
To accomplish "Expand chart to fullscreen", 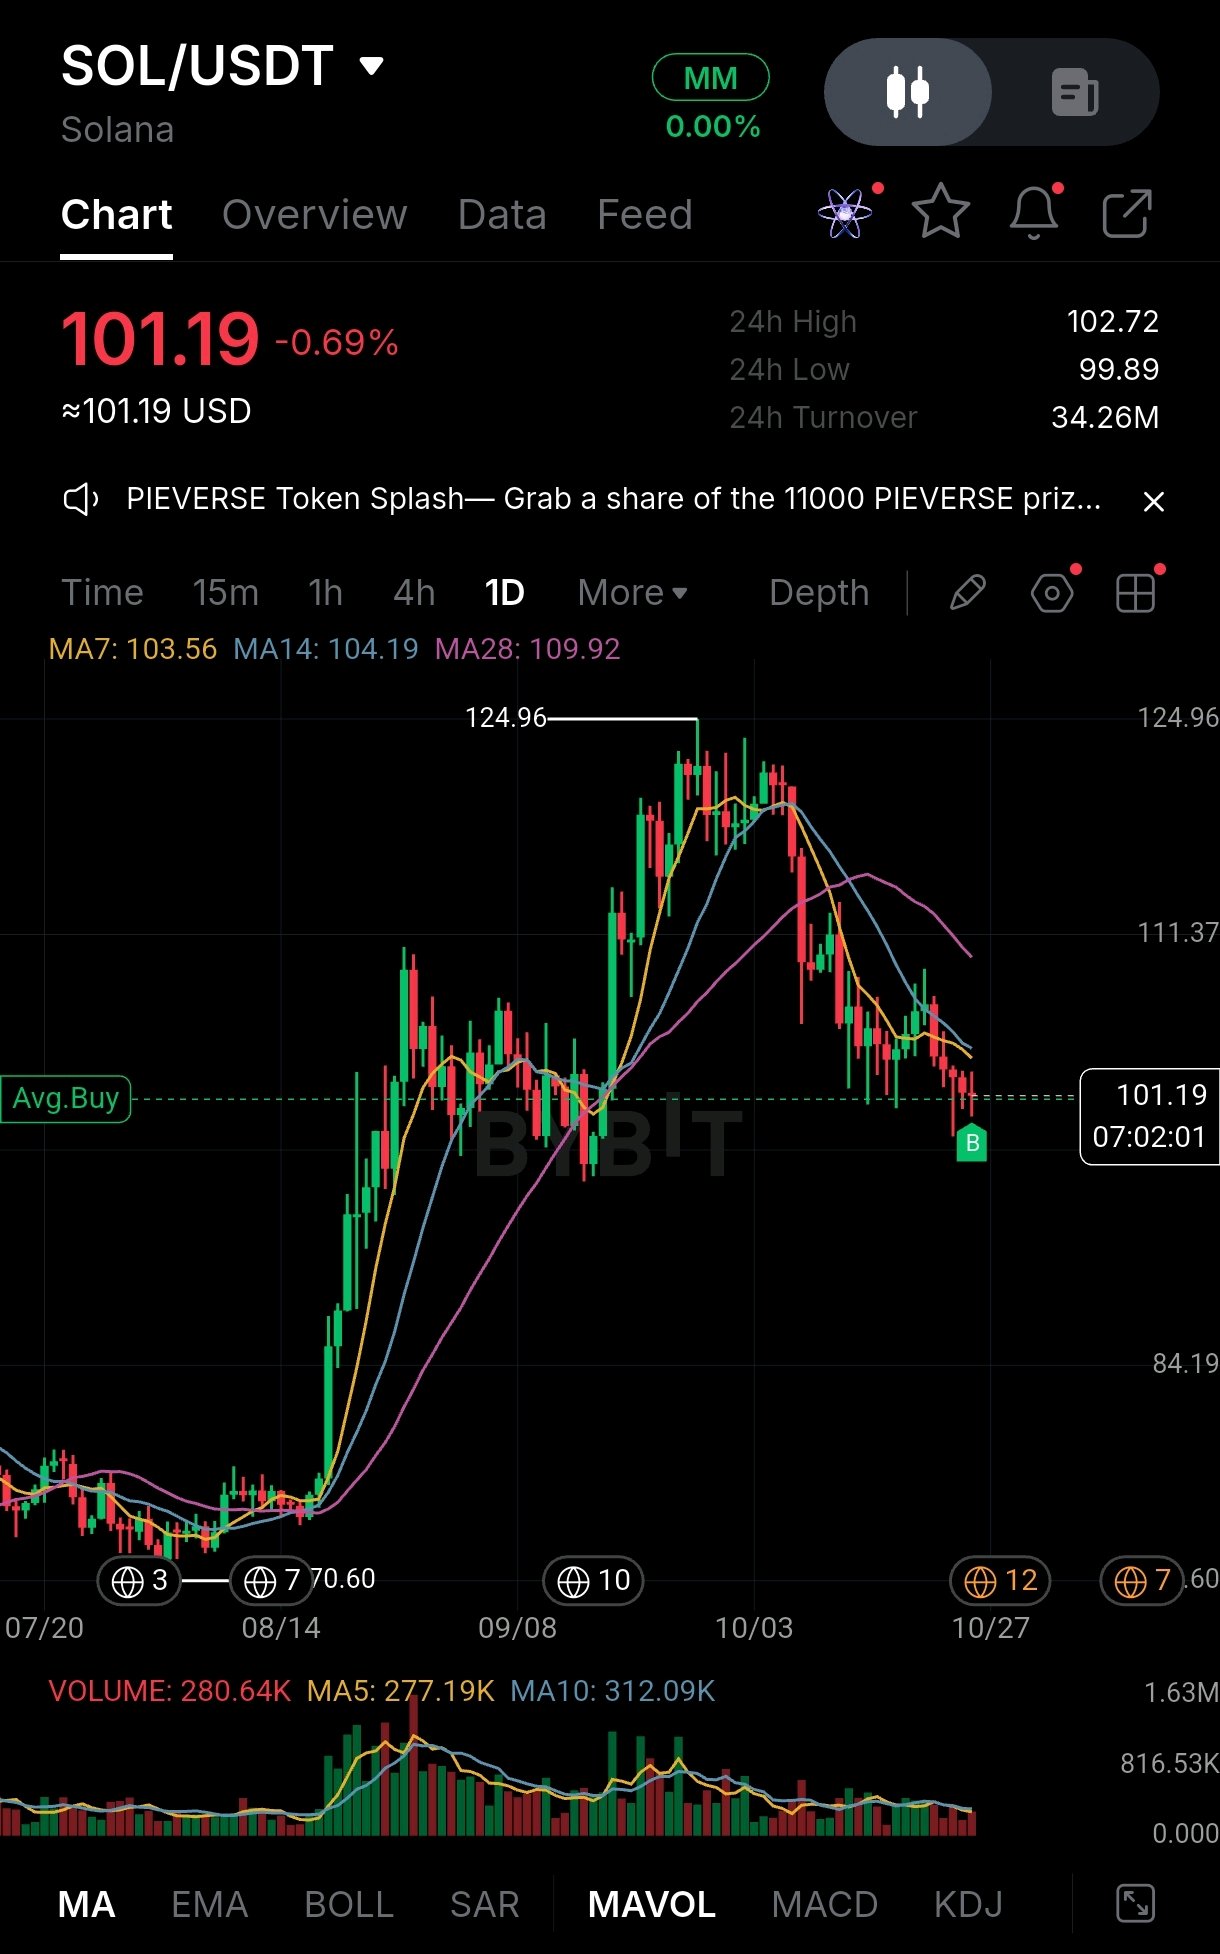I will [1136, 1904].
